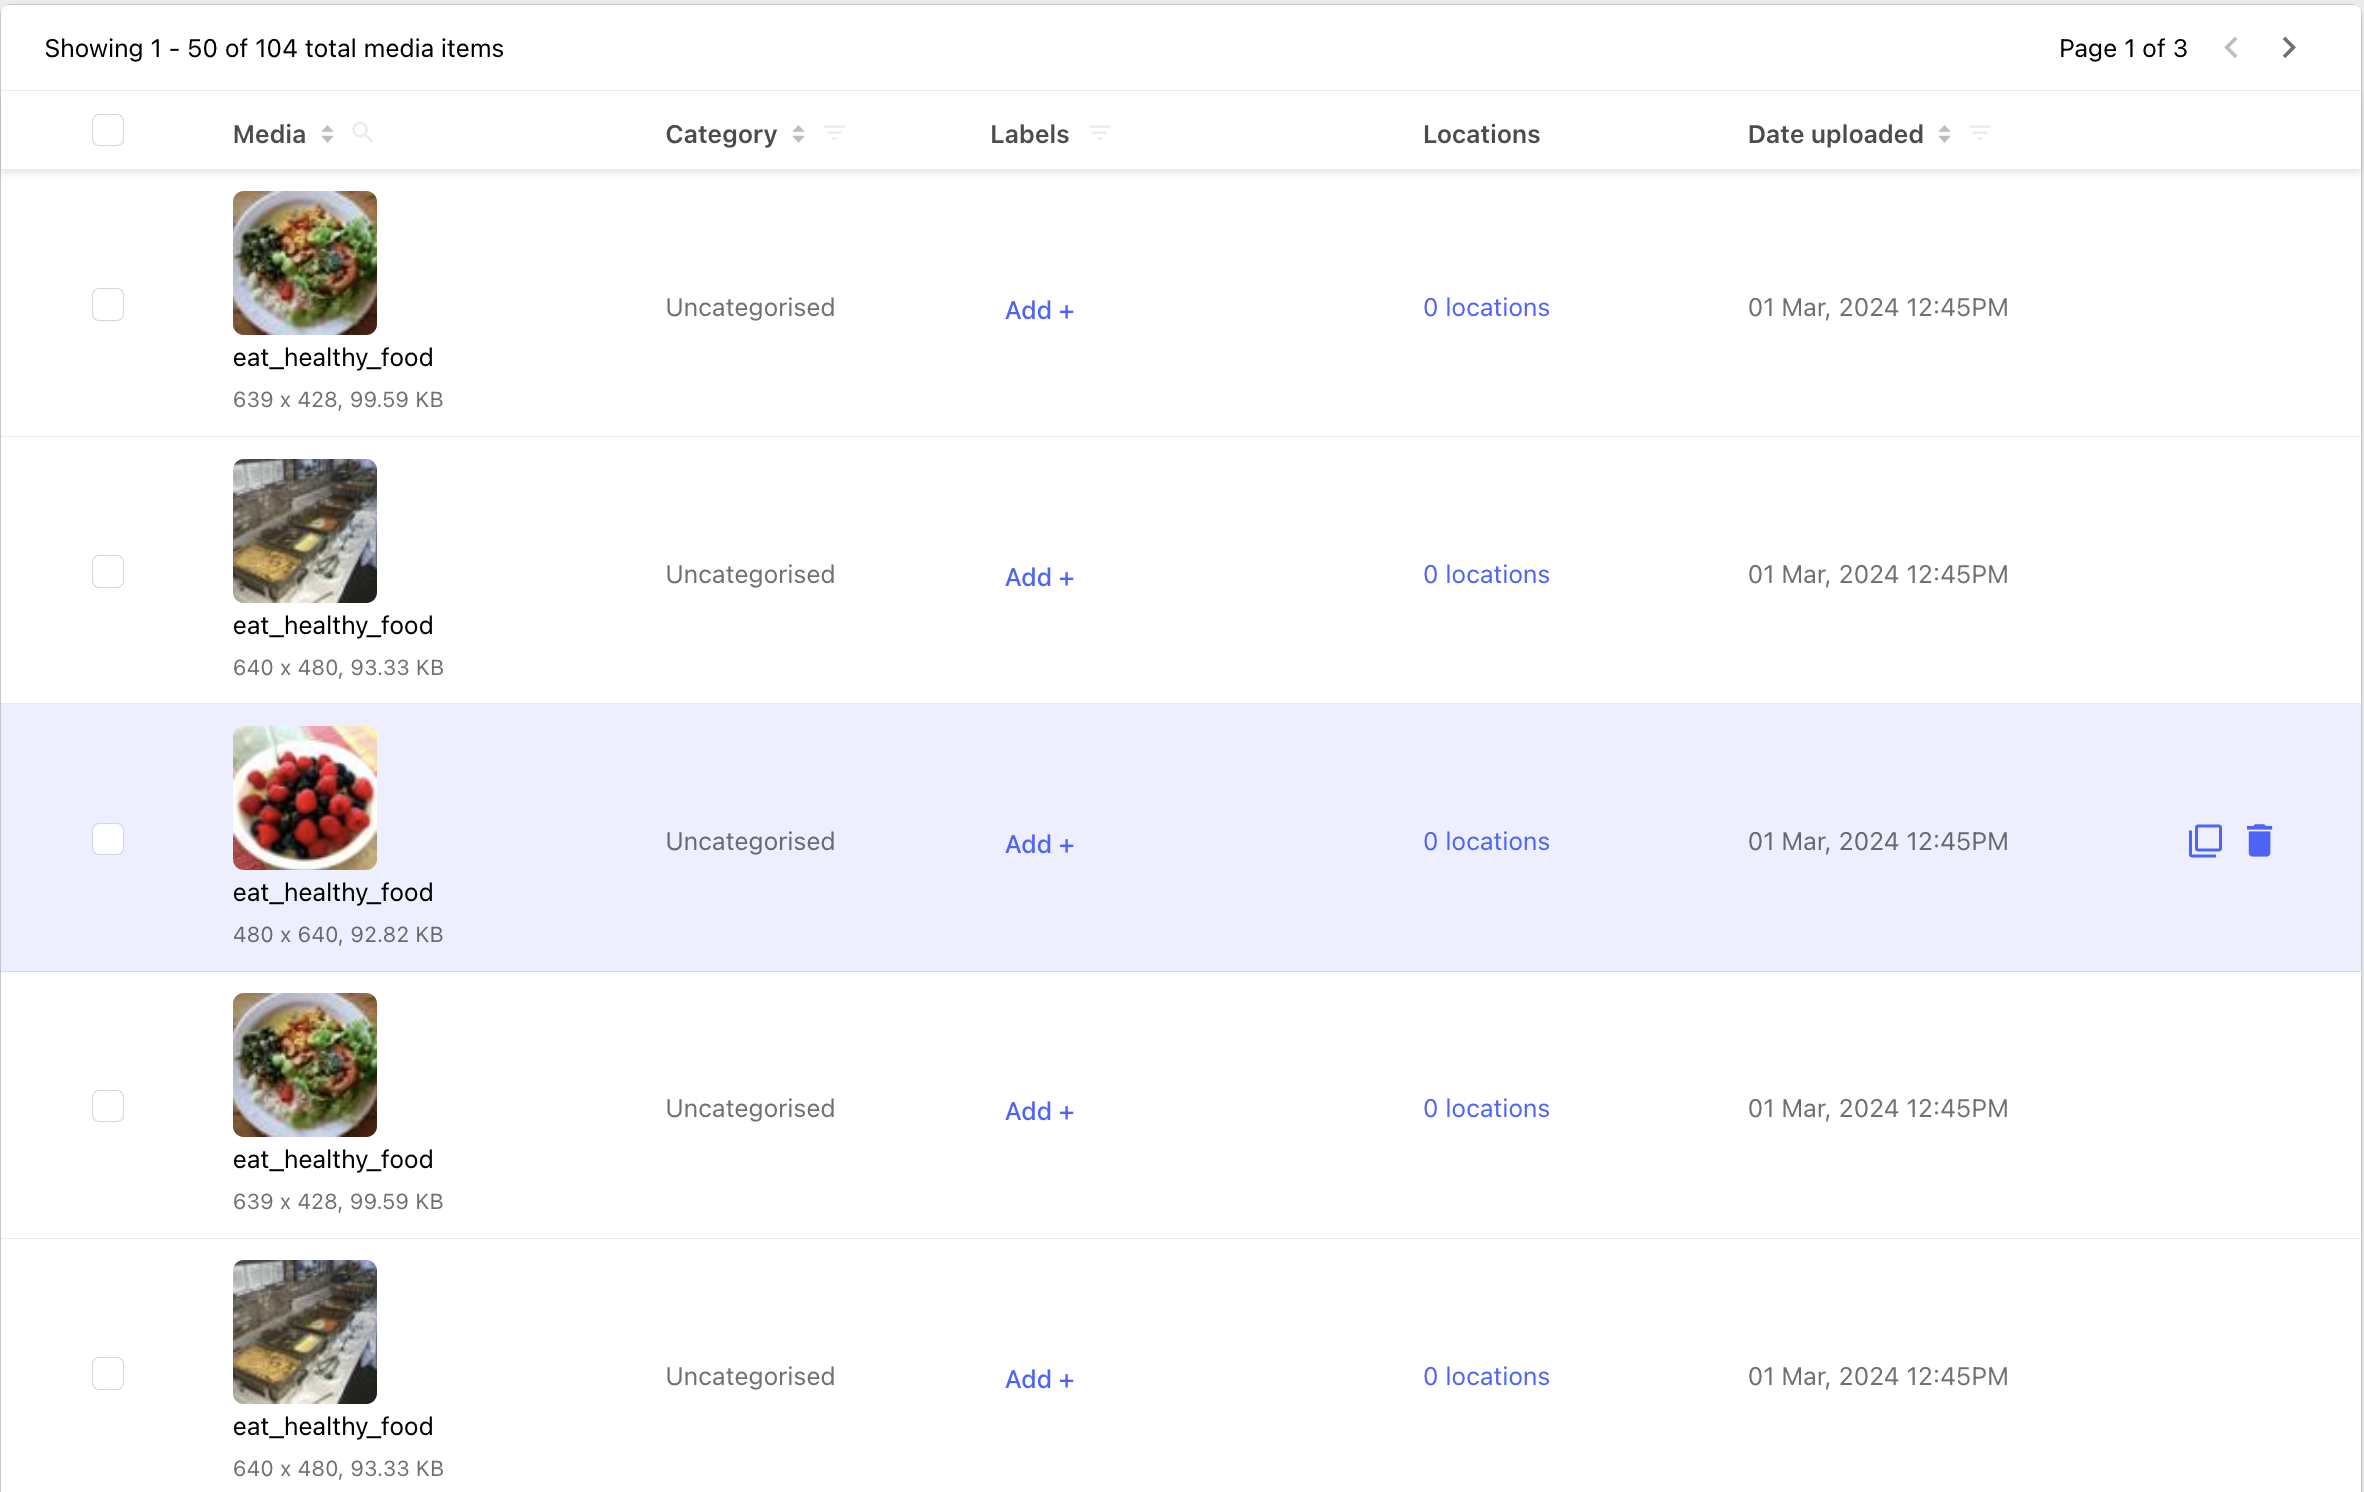
Task: Select the first buffet trays row checkbox
Action: (108, 572)
